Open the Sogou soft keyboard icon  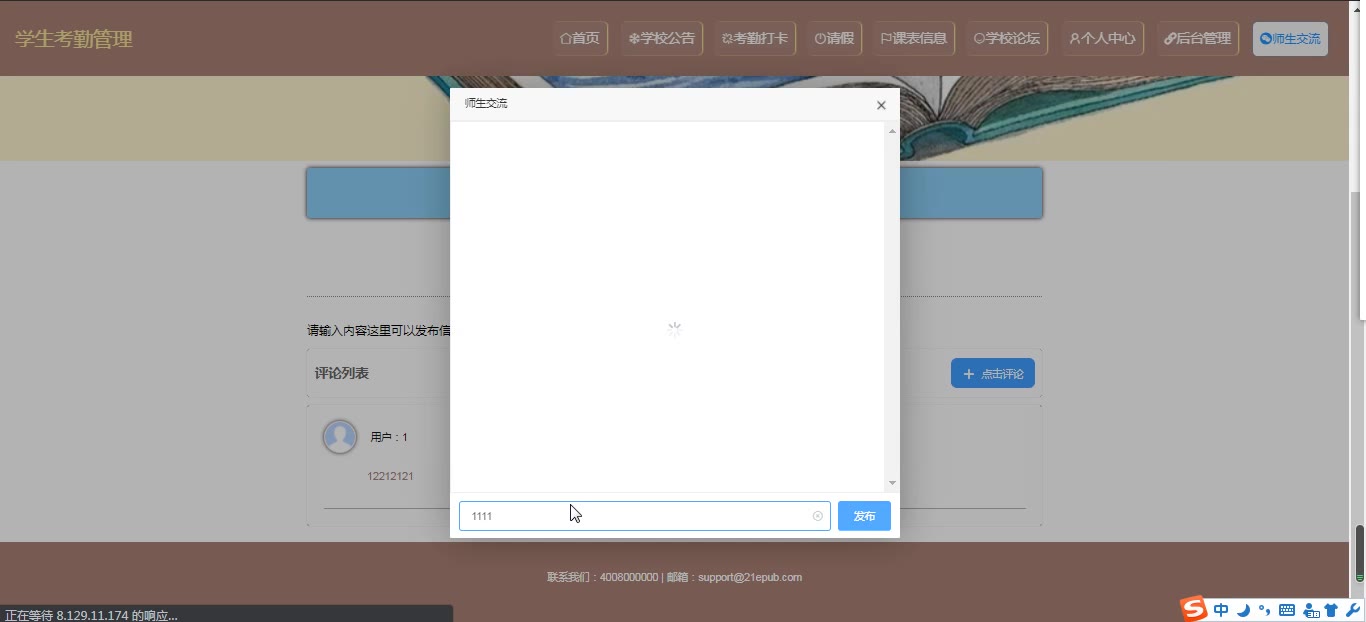point(1287,610)
